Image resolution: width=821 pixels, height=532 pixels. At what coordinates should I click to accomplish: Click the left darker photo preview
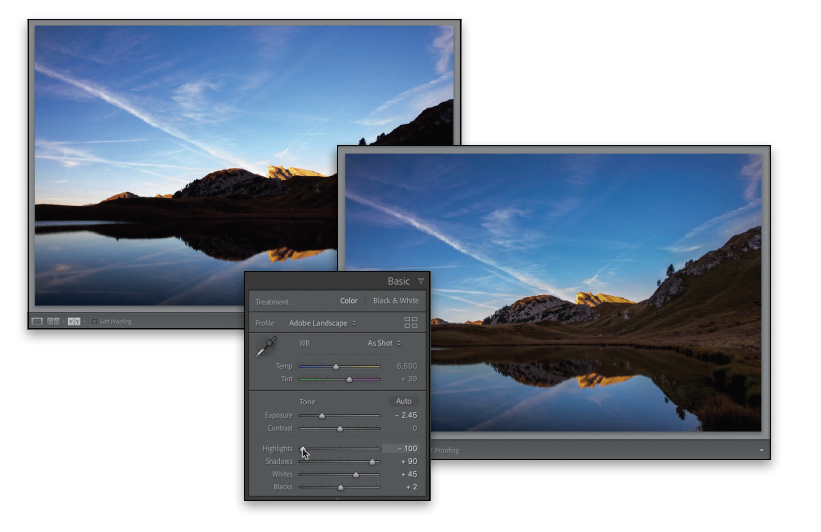[180, 150]
